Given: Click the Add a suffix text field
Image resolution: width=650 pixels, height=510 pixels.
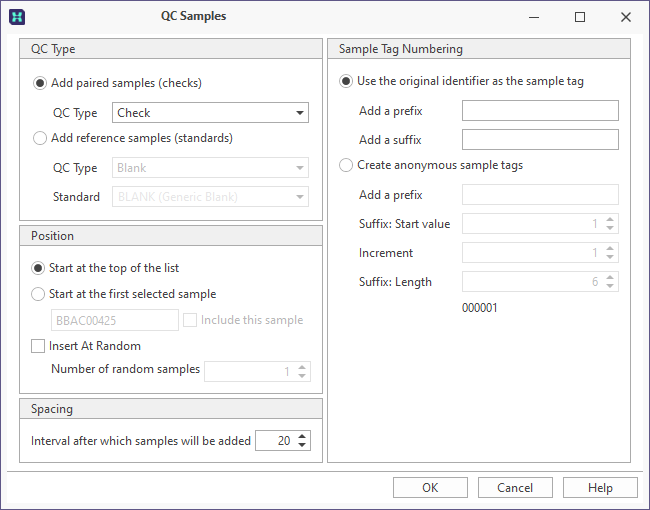Looking at the screenshot, I should pyautogui.click(x=540, y=140).
